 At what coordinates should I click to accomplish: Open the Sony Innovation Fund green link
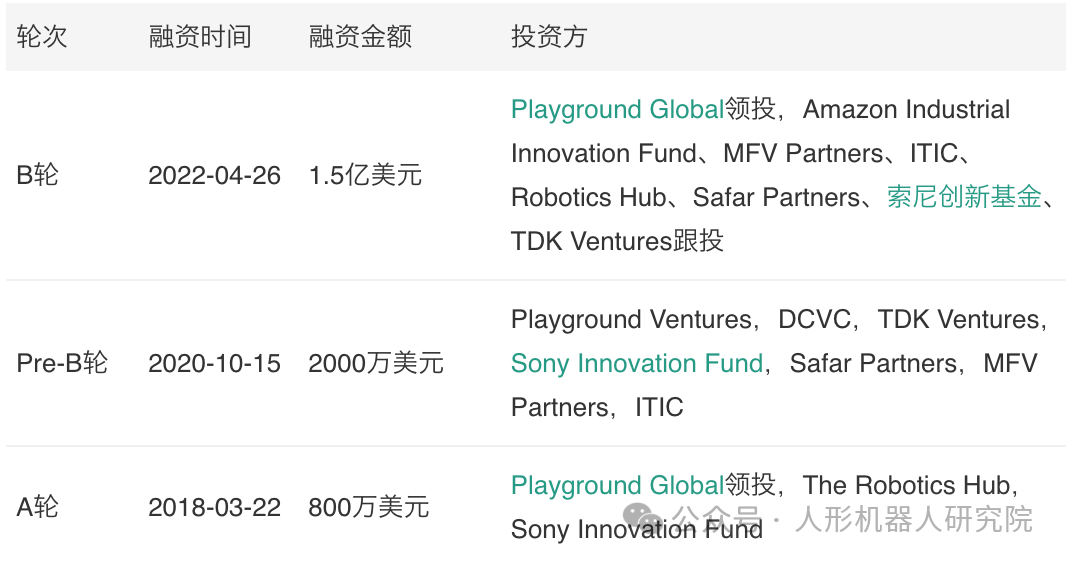pos(637,364)
